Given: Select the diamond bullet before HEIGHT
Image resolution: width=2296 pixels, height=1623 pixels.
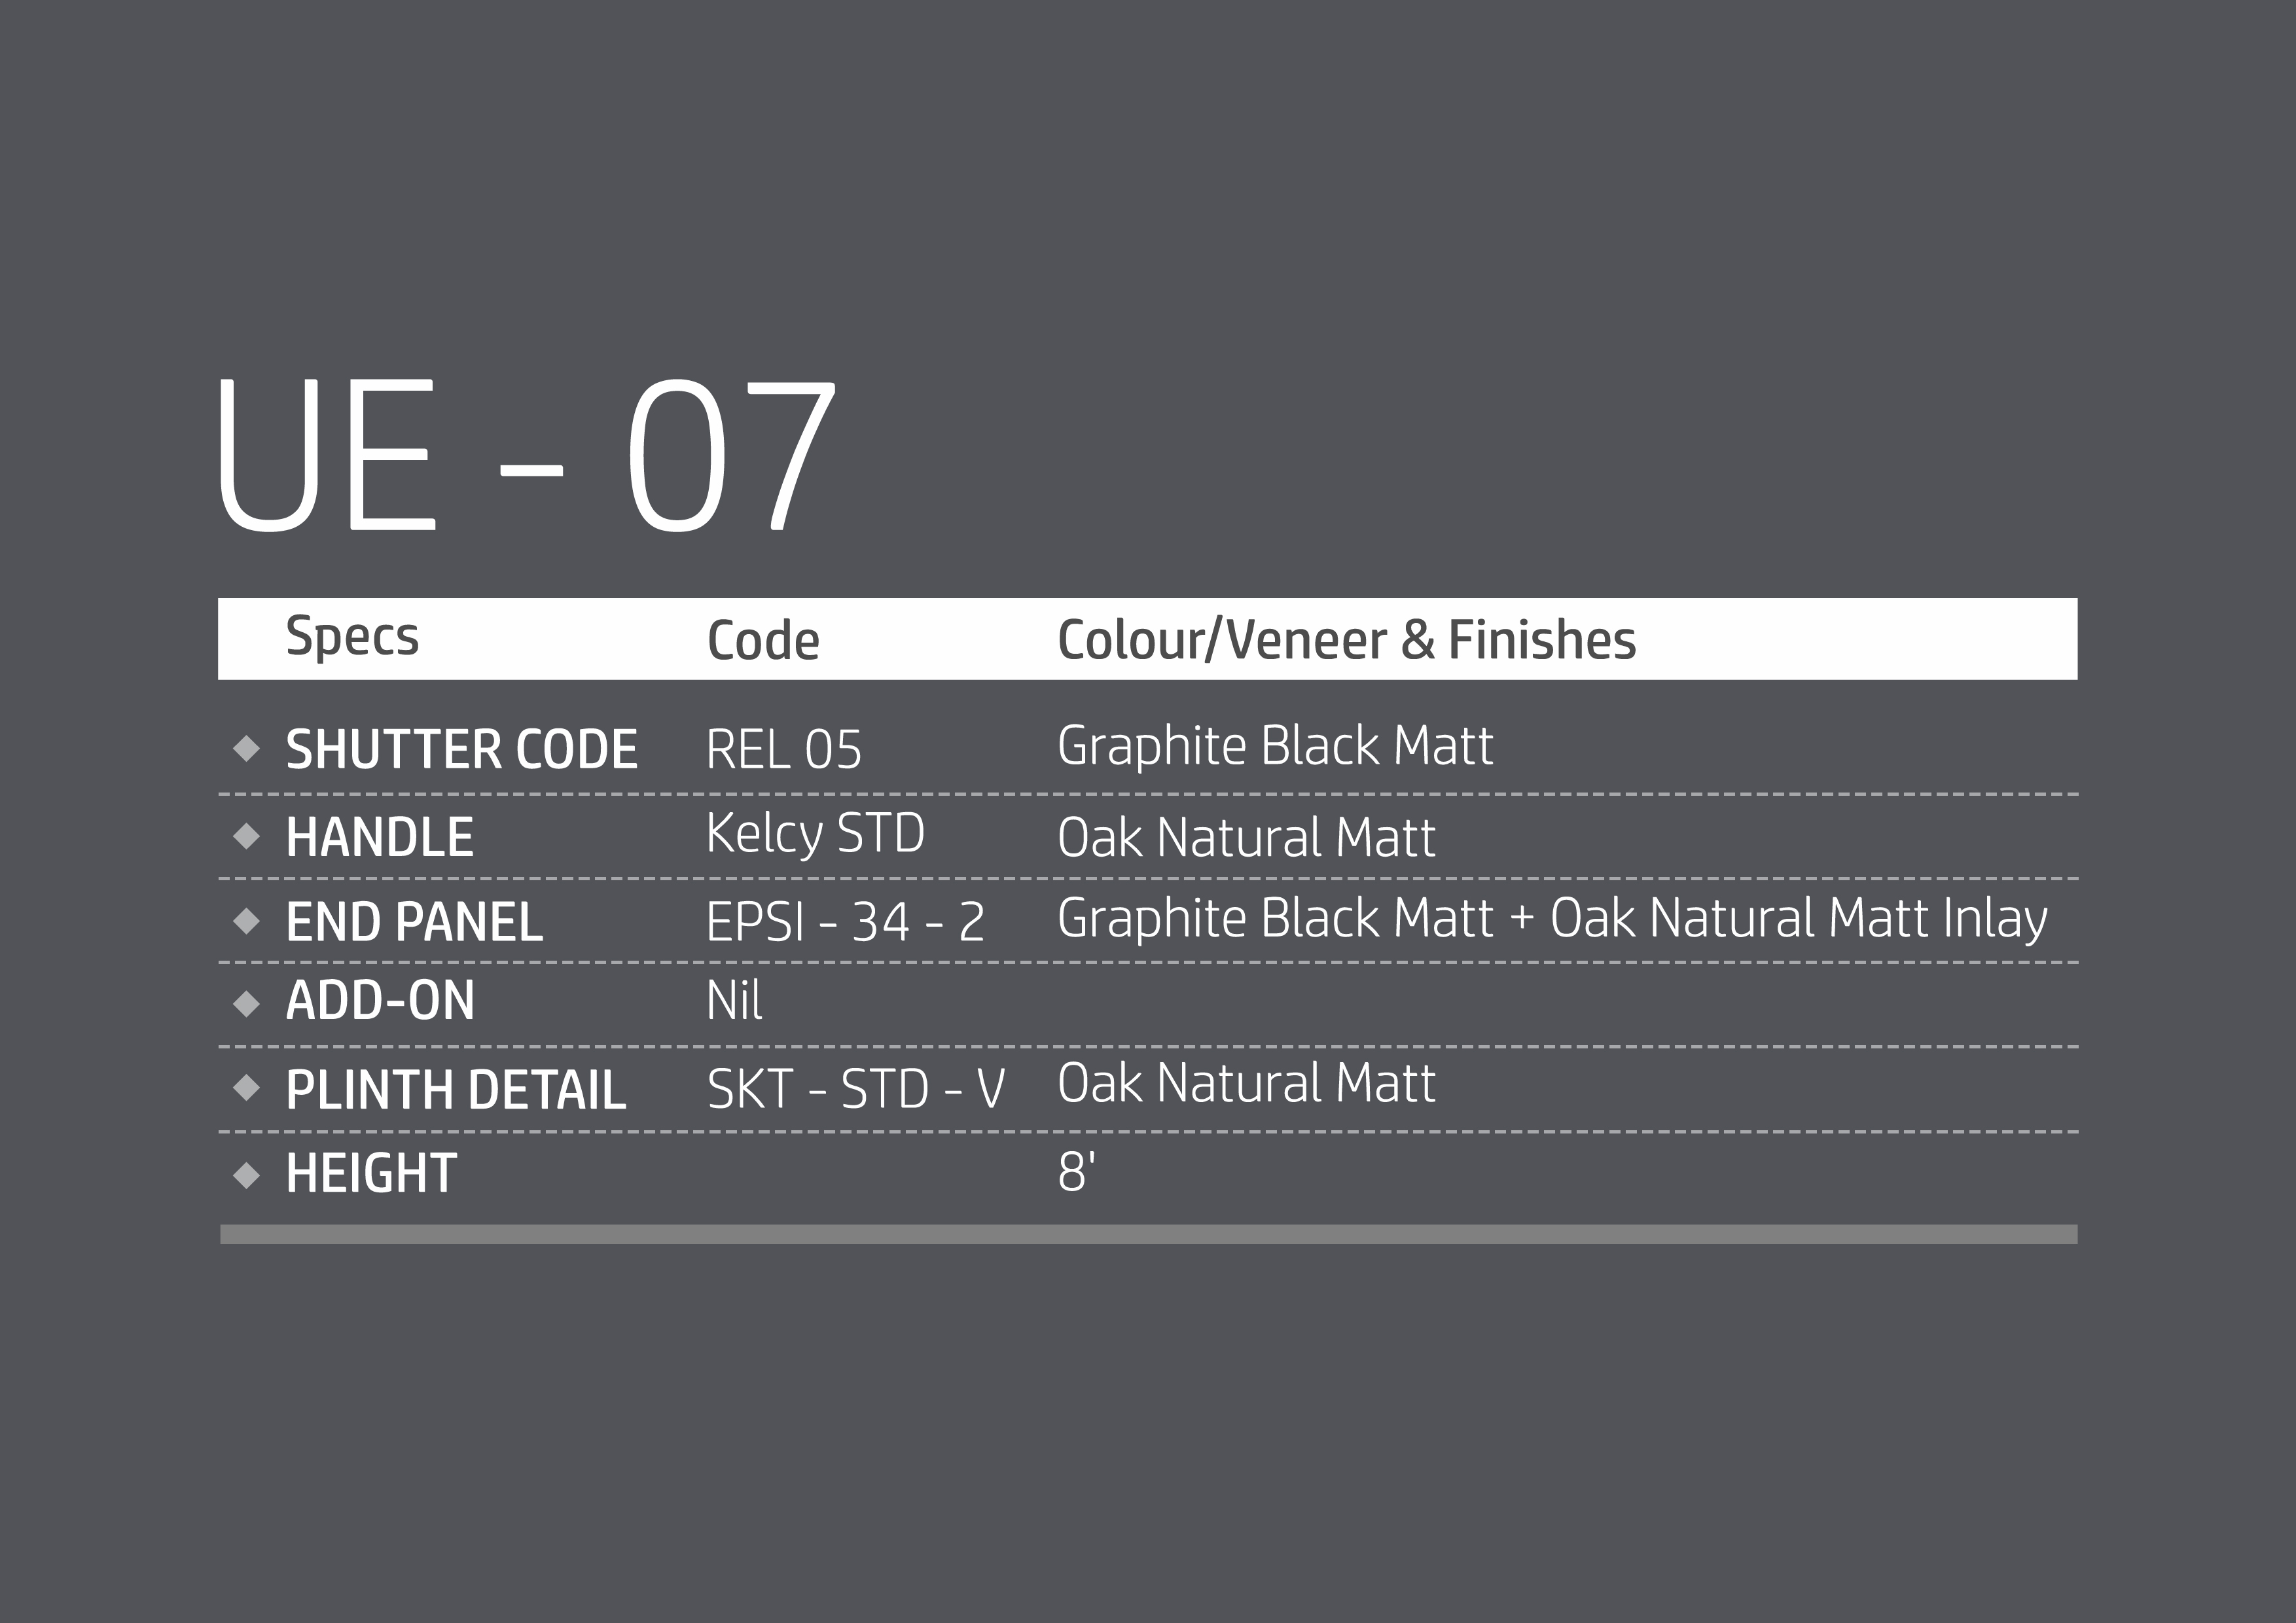Looking at the screenshot, I should point(246,1175).
